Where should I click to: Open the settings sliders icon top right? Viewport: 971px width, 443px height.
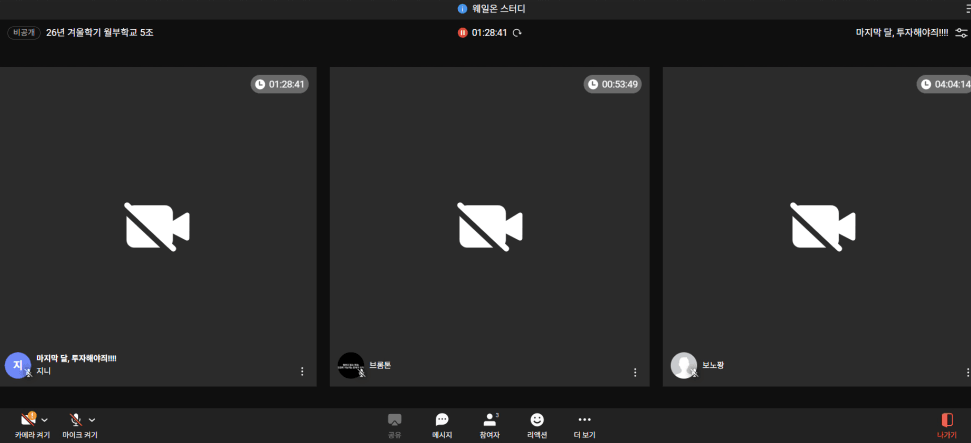[961, 33]
